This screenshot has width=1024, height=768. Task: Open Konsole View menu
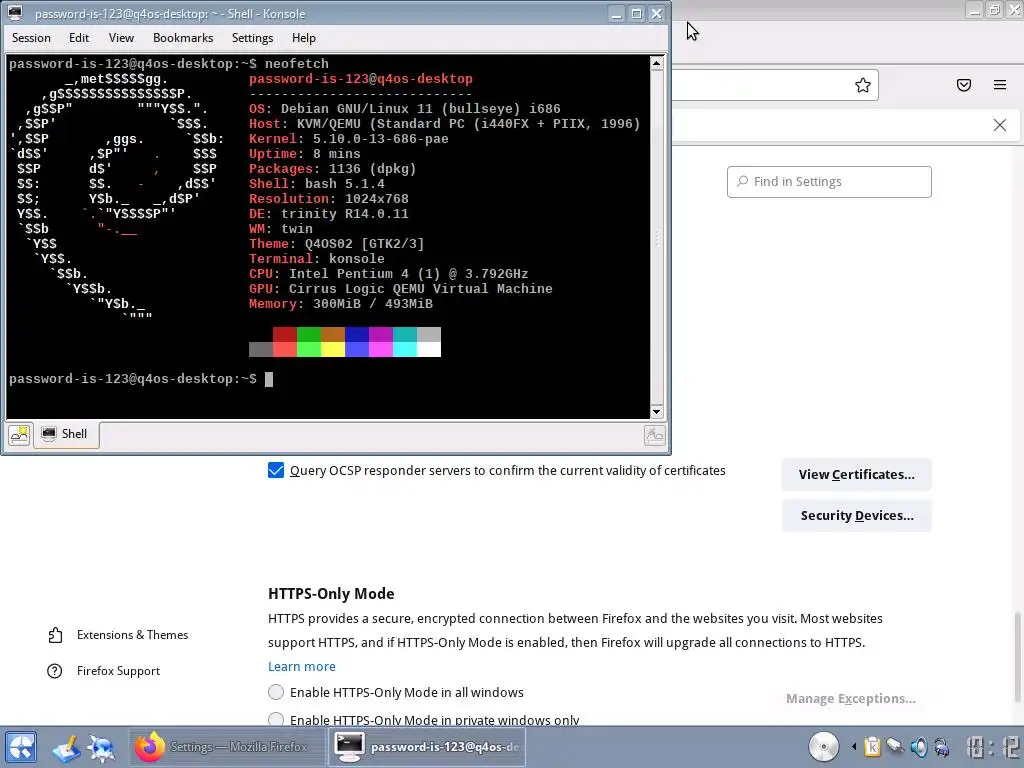(121, 38)
